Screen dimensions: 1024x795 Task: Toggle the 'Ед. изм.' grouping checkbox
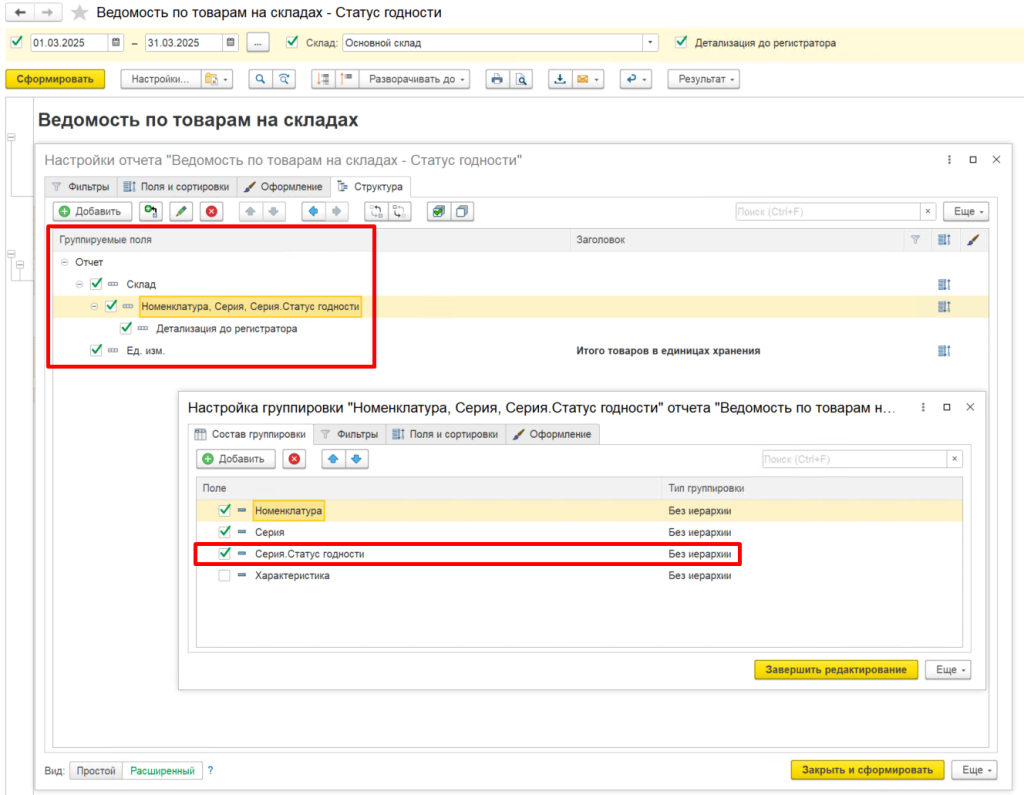[96, 350]
